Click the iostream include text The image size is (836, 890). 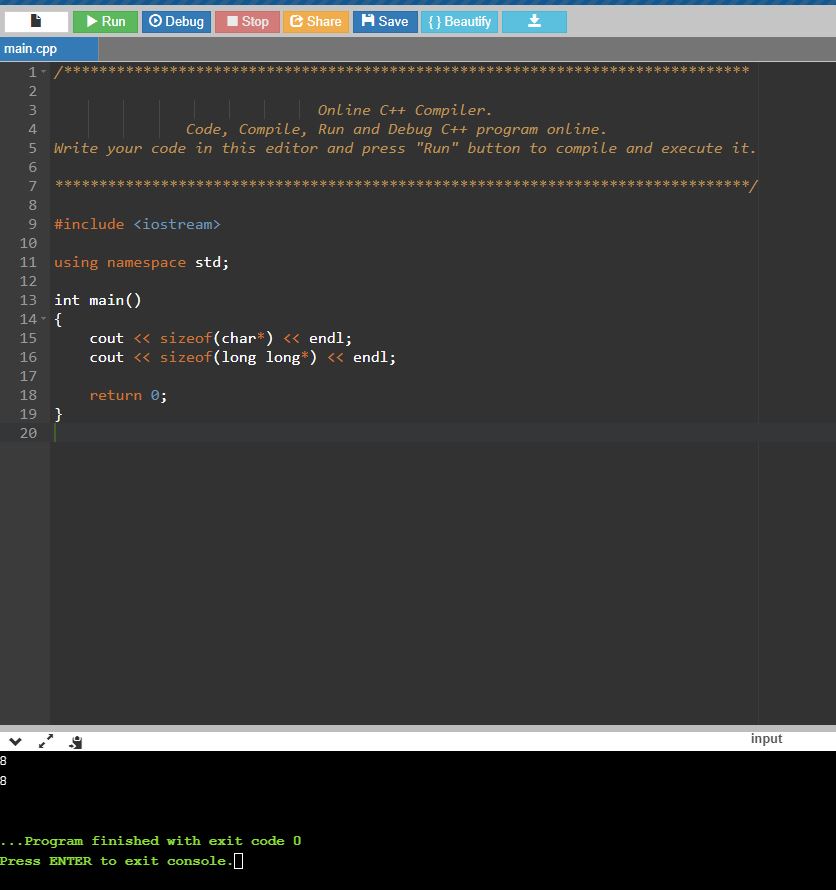pos(176,224)
